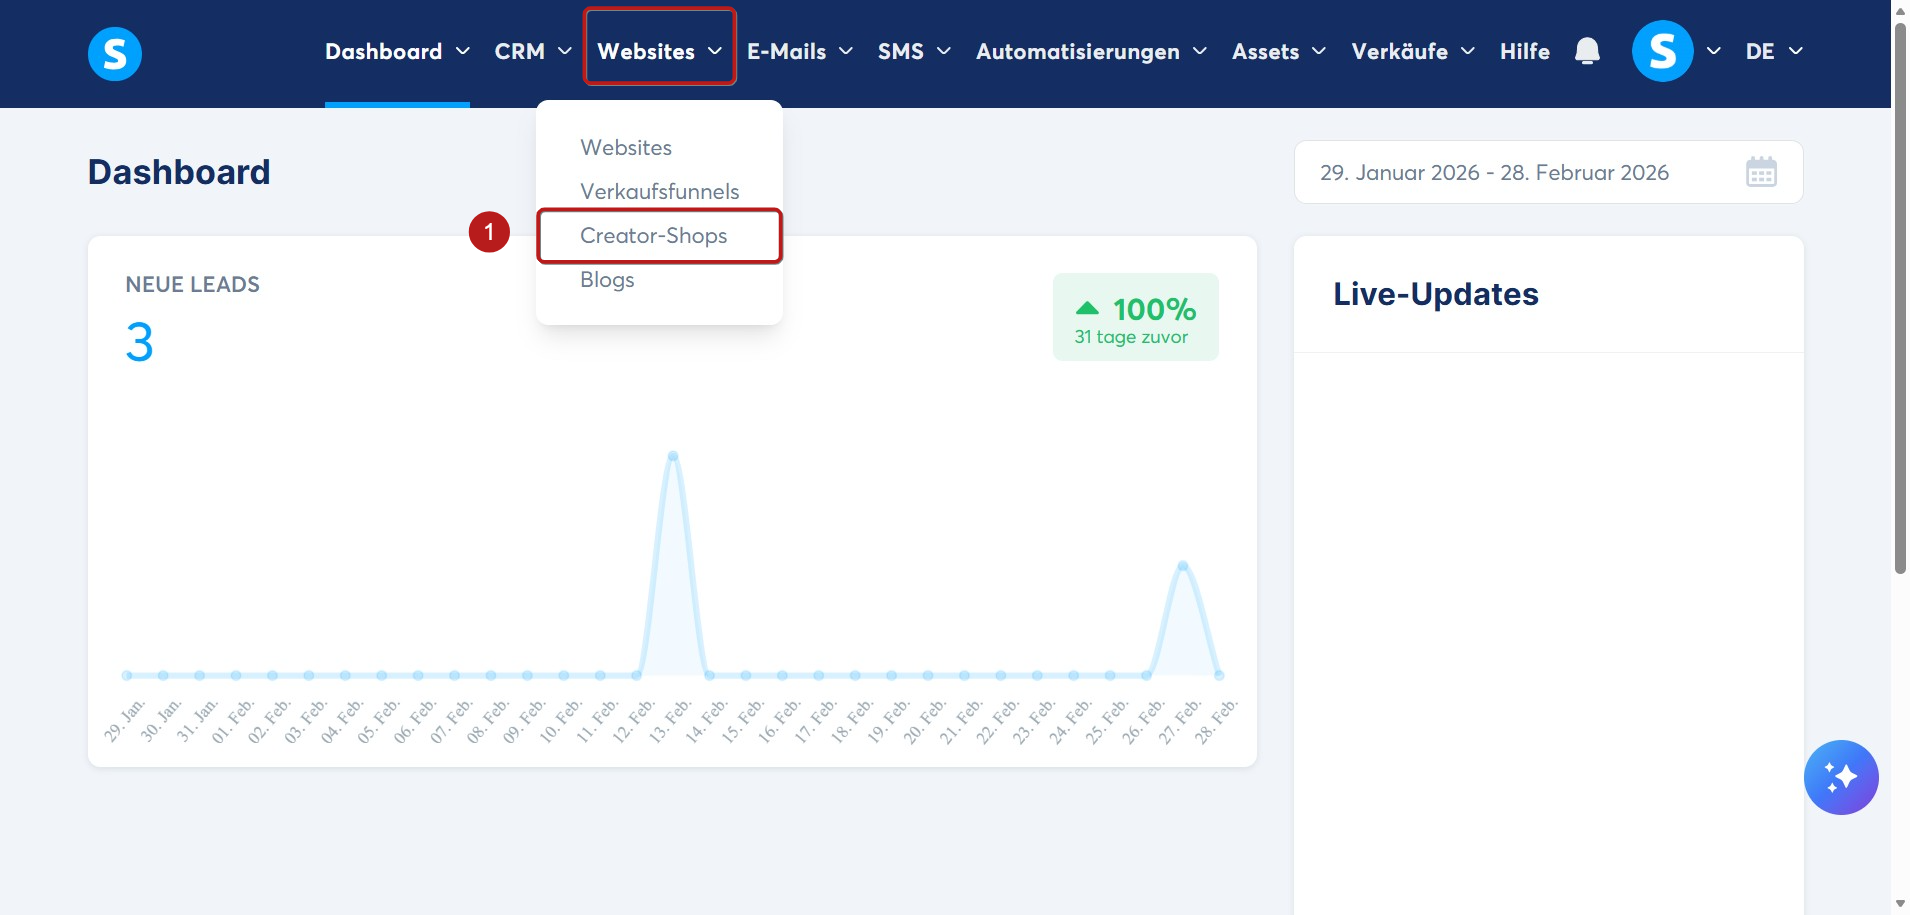Choose Verkaufsfunnels from the dropdown list
Screen dimensions: 1910x915
pos(660,191)
